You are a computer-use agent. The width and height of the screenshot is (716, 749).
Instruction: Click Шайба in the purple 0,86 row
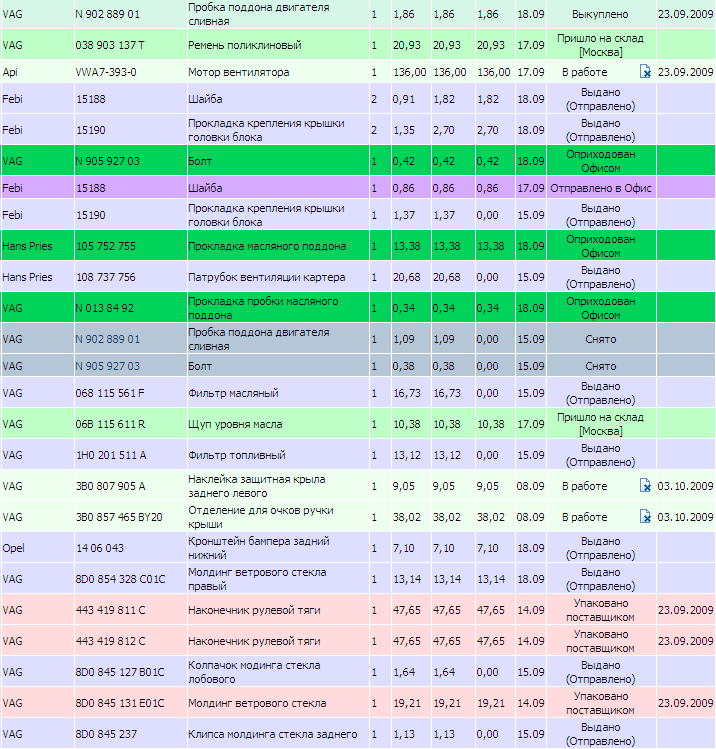(205, 188)
